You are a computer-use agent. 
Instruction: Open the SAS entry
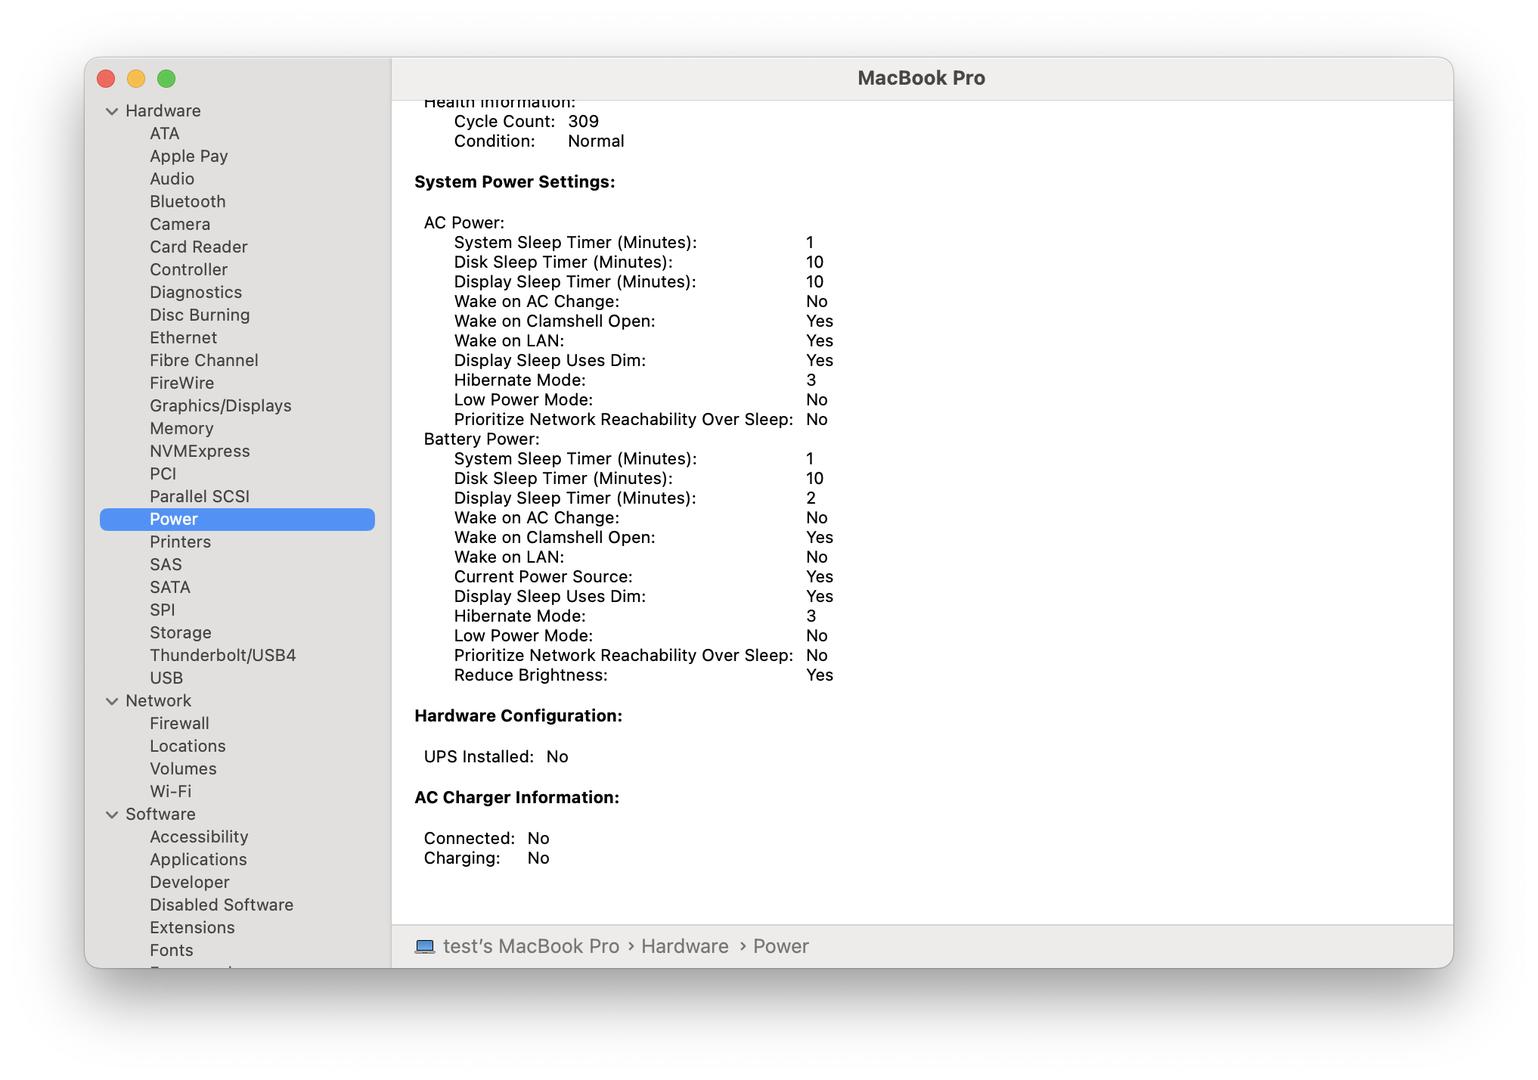(x=166, y=565)
